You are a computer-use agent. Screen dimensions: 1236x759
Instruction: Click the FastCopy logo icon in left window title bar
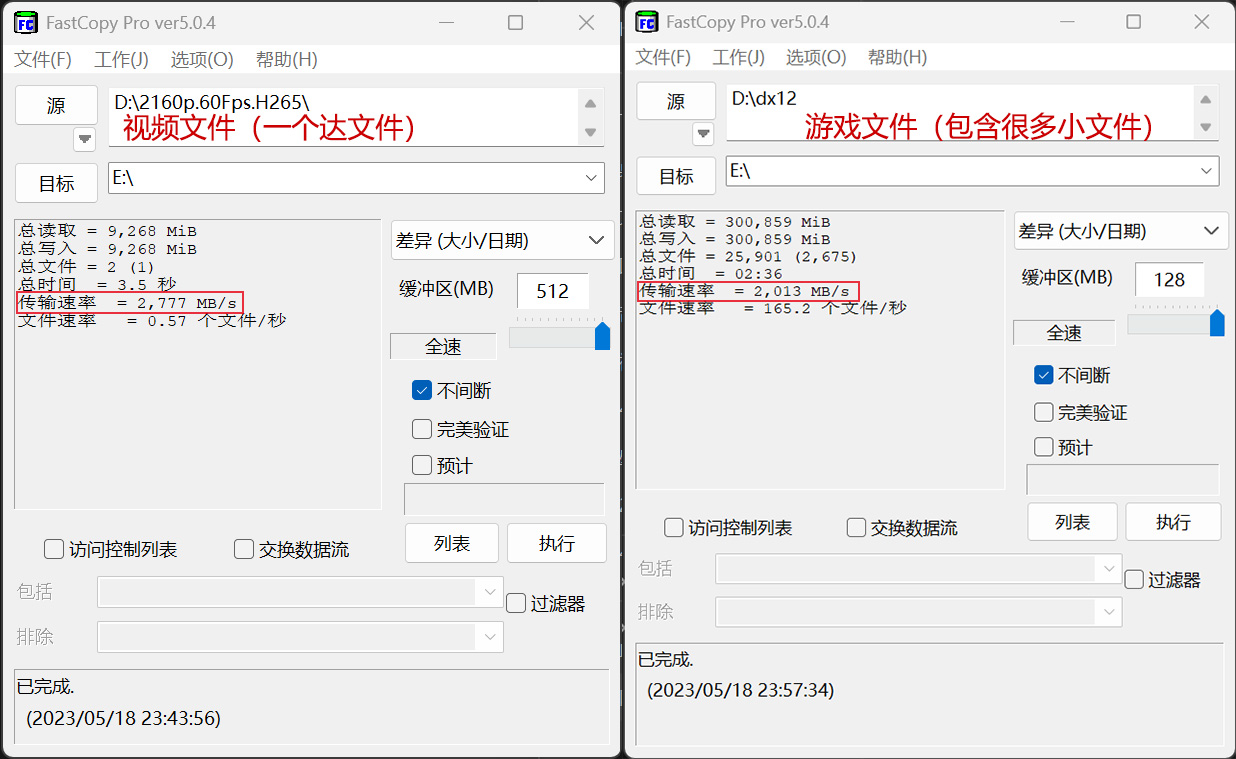(24, 21)
